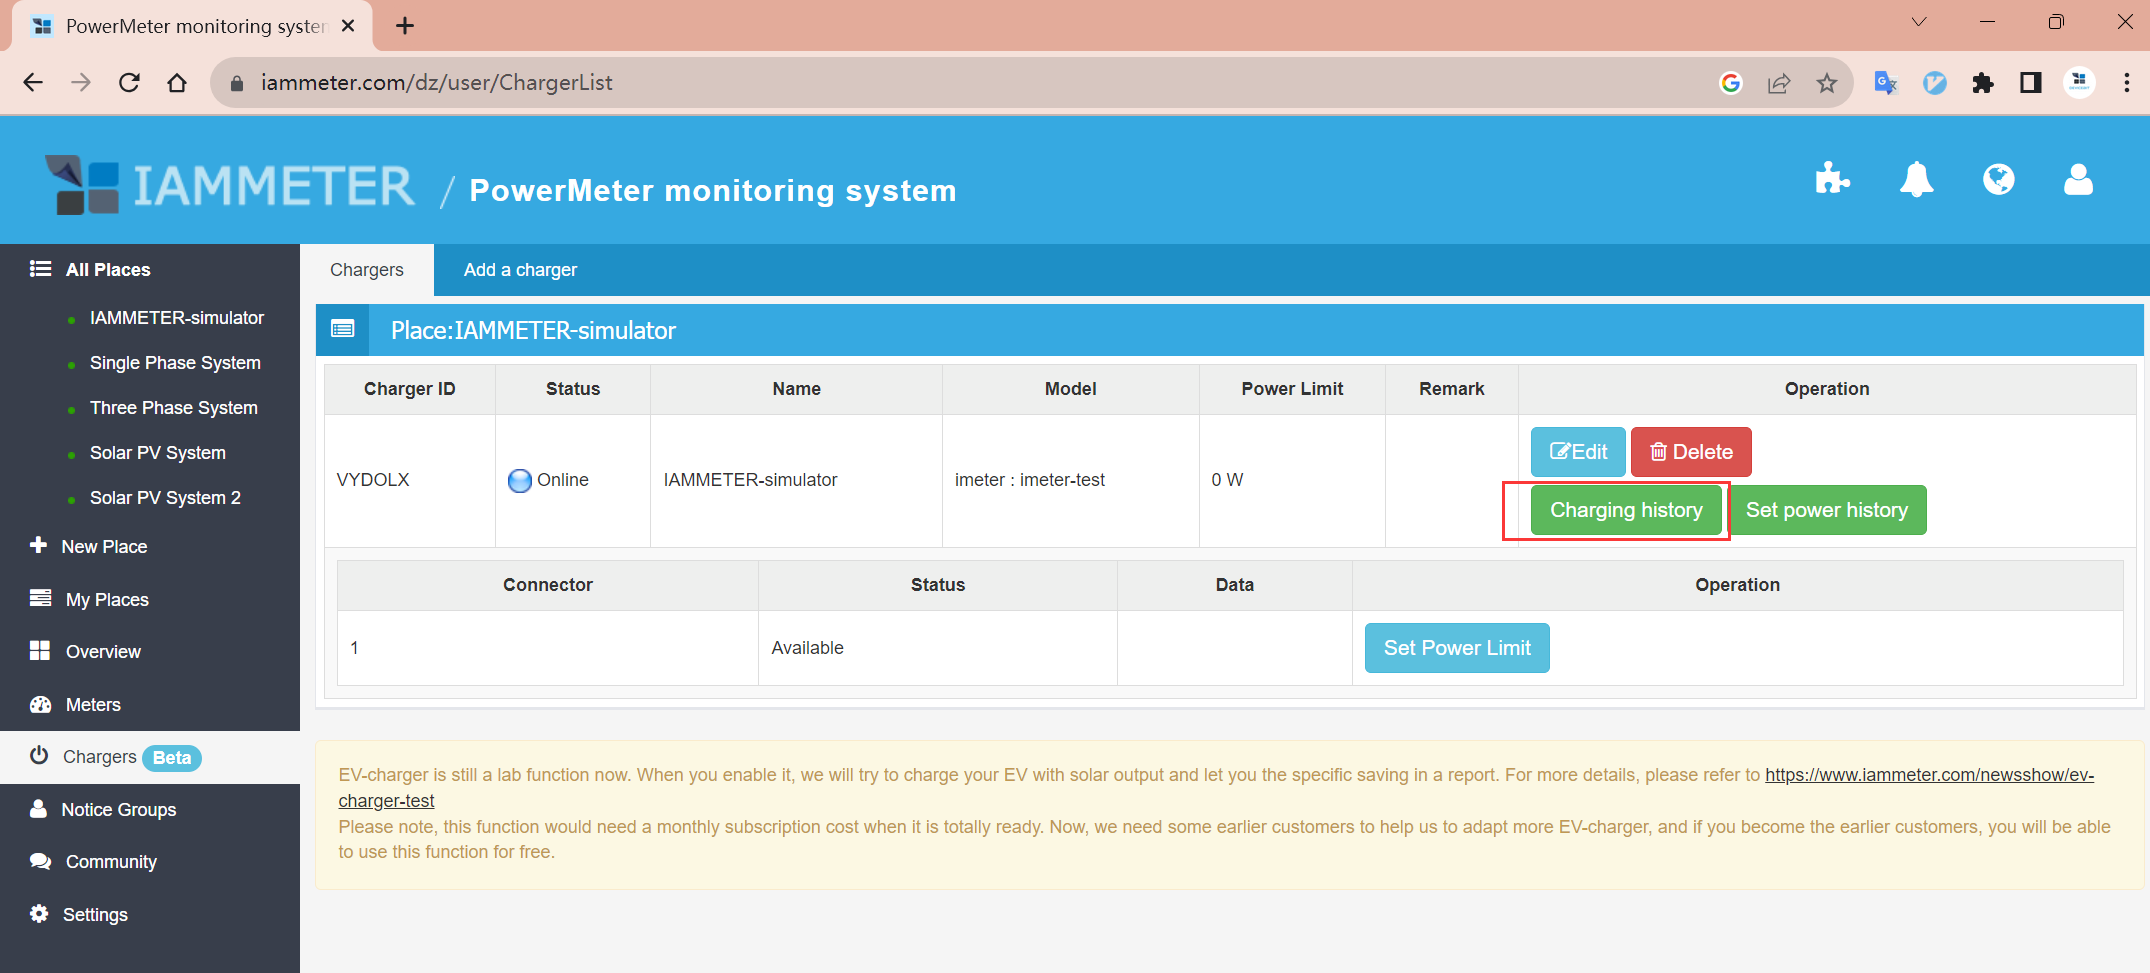Click the puzzle piece plugin icon in header

coord(1831,180)
